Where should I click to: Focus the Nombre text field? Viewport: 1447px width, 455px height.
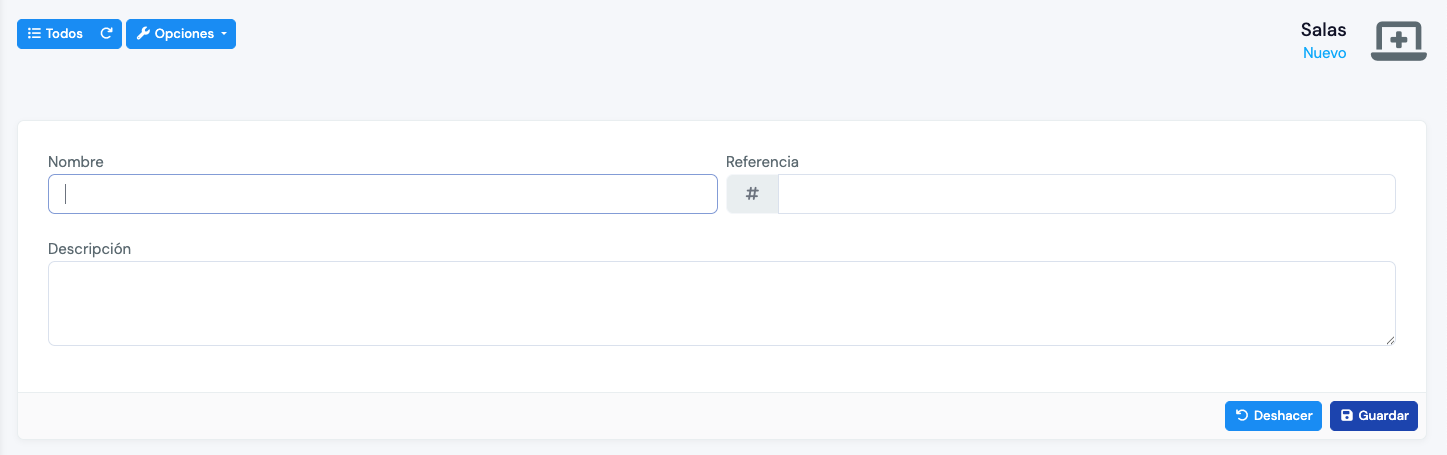tap(382, 194)
